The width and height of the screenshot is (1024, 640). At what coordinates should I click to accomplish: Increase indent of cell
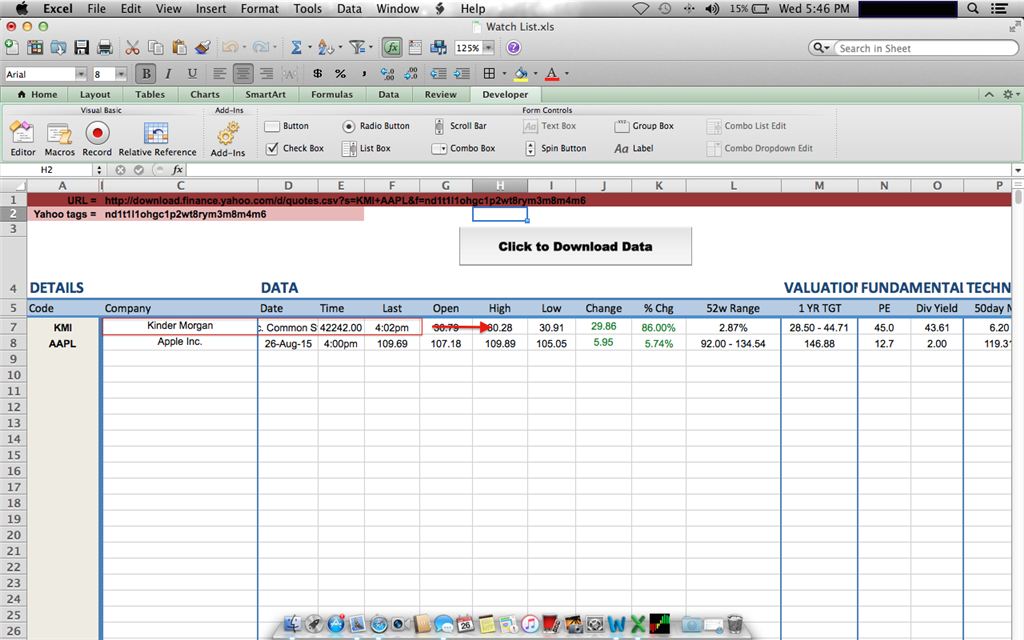[x=462, y=74]
